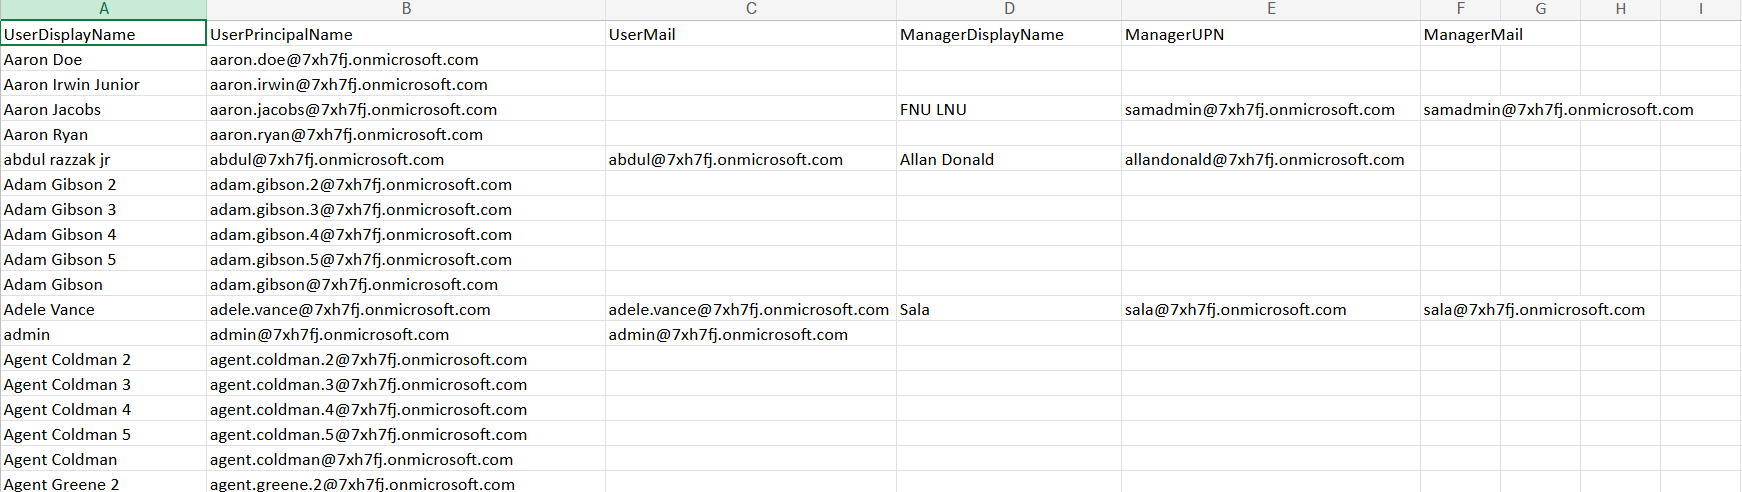Select column B header
This screenshot has height=492, width=1742.
405,9
